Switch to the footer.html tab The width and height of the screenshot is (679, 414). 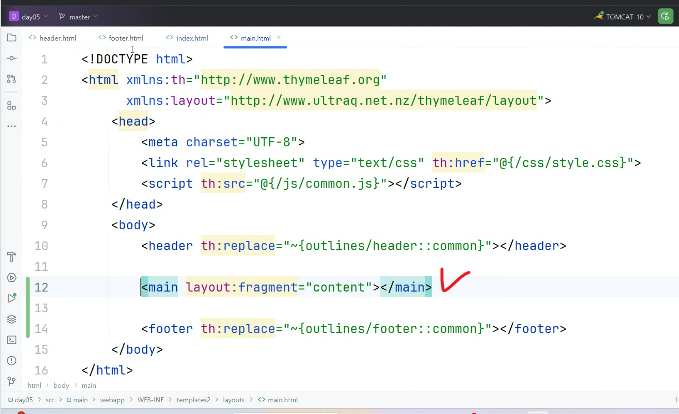(121, 38)
